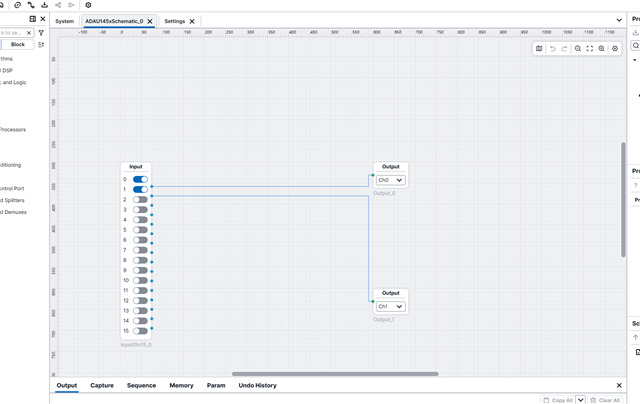
Task: Turn off Input channel 1 toggle
Action: pos(140,189)
